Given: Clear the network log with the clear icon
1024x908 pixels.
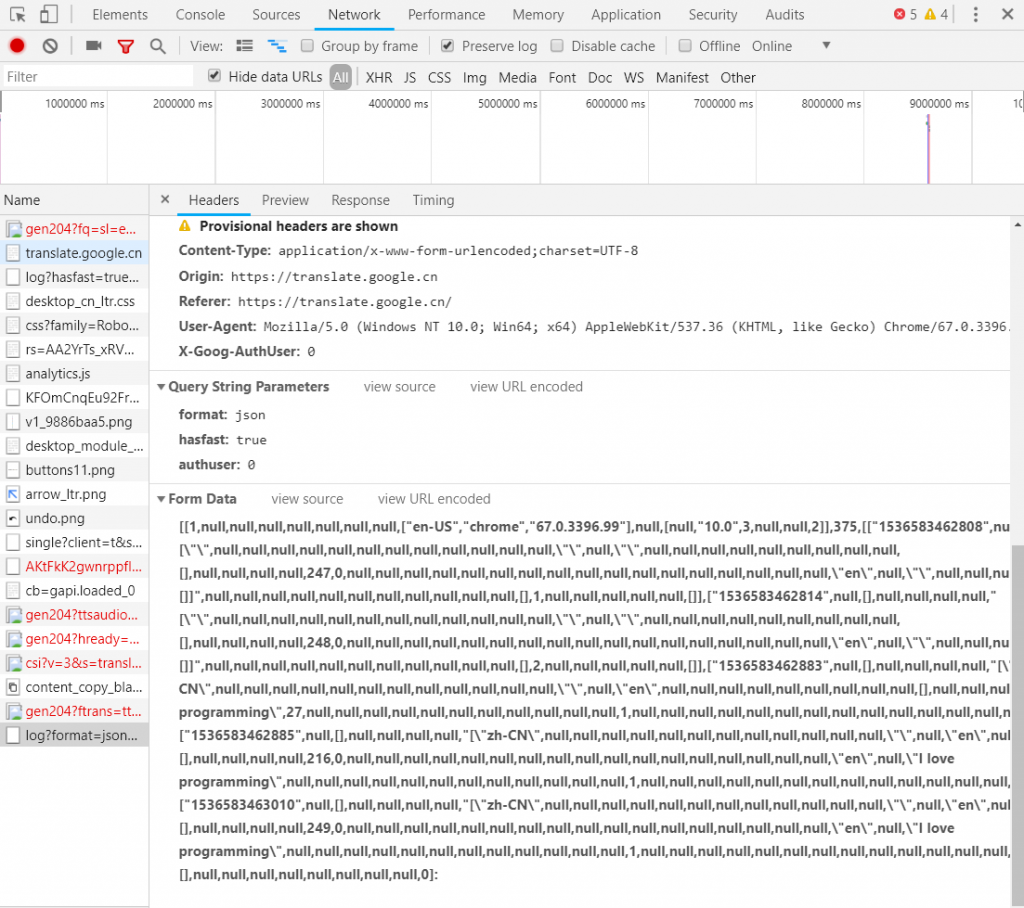Looking at the screenshot, I should coord(50,46).
